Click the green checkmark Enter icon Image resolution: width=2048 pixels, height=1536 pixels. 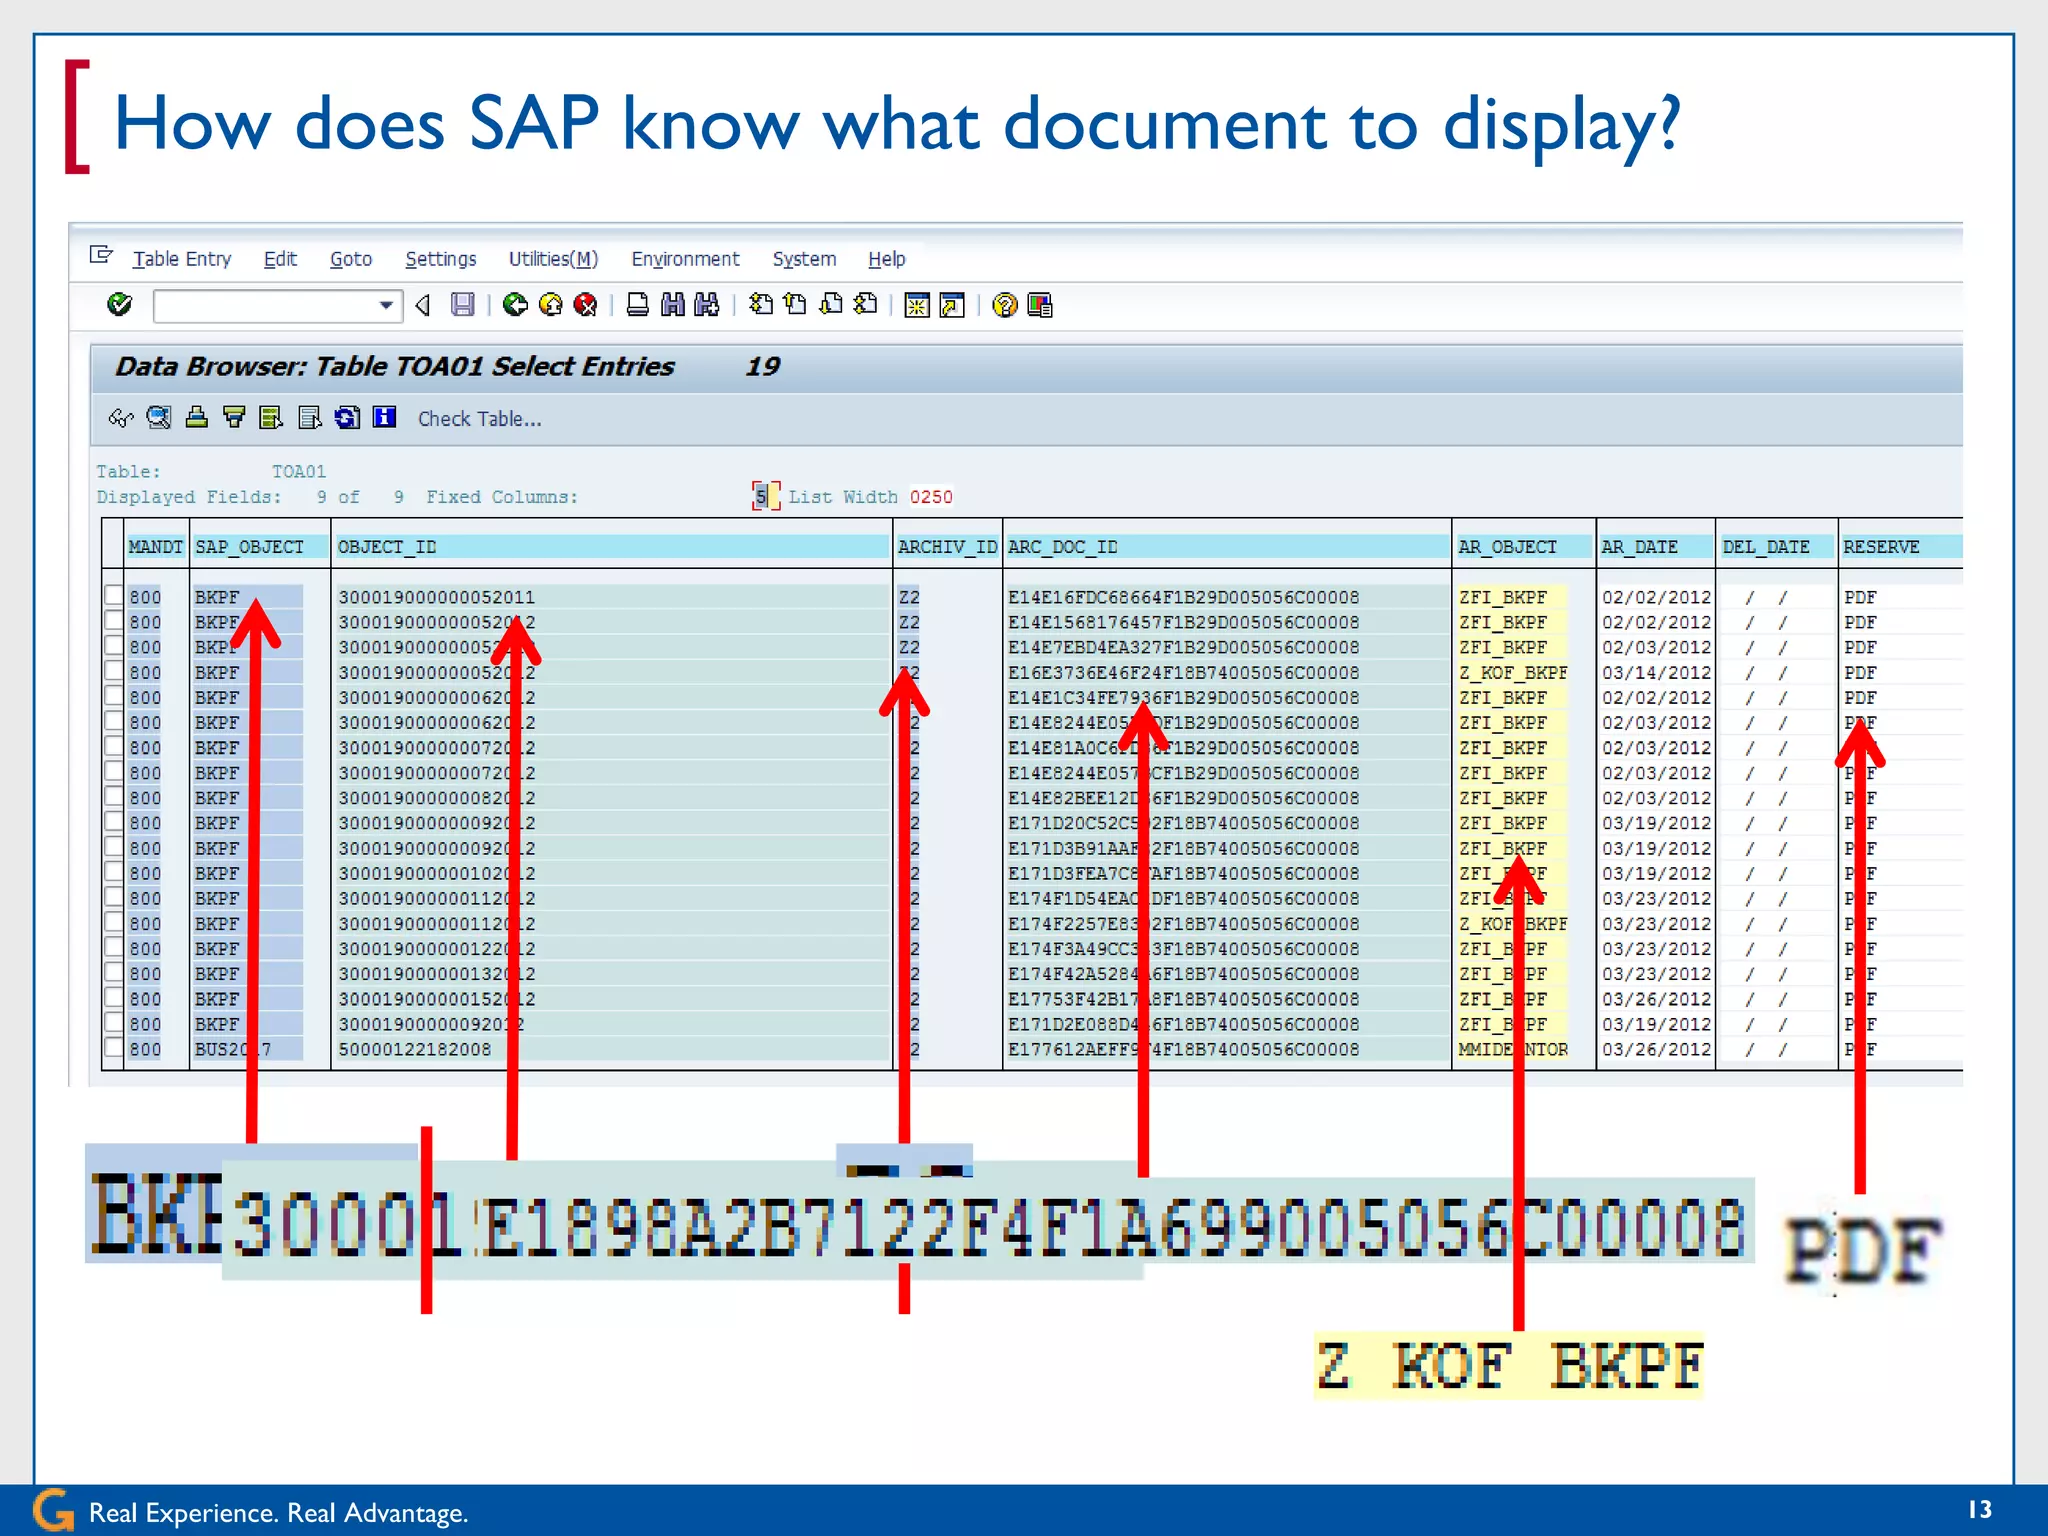[x=120, y=304]
